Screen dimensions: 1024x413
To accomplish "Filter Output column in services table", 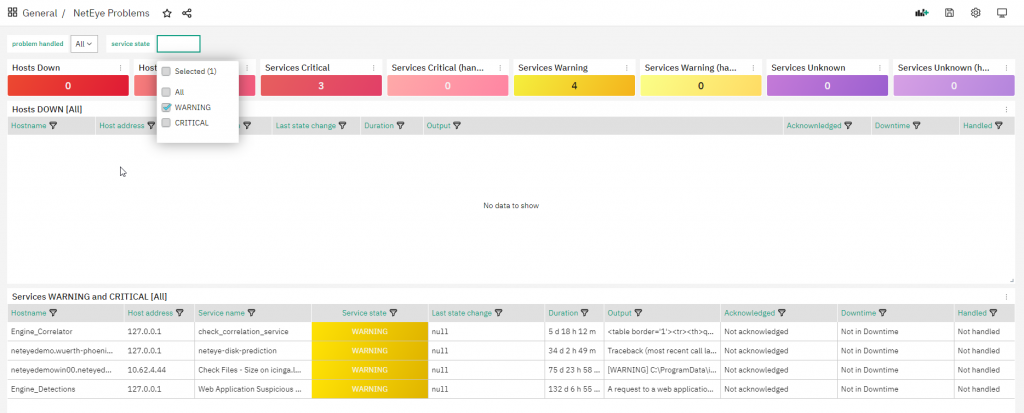I will [638, 313].
